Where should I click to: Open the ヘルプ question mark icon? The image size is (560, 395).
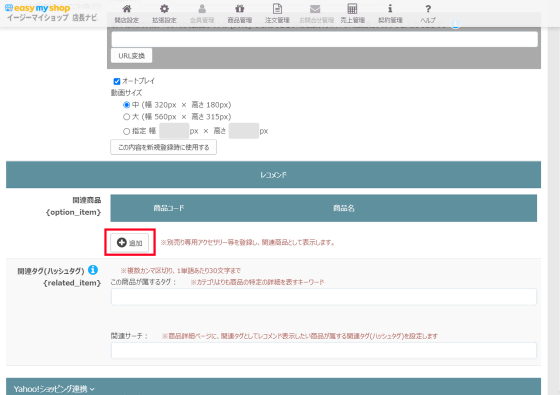point(428,9)
